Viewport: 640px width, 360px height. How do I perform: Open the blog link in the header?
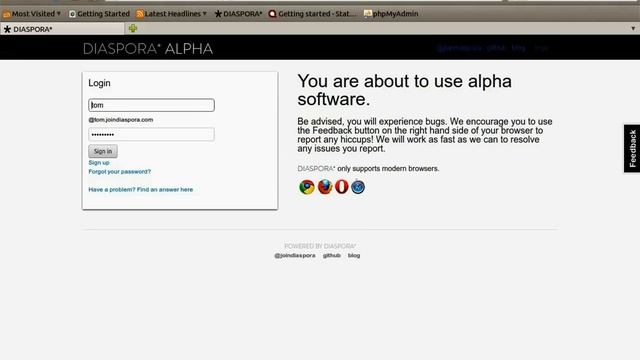[x=518, y=48]
